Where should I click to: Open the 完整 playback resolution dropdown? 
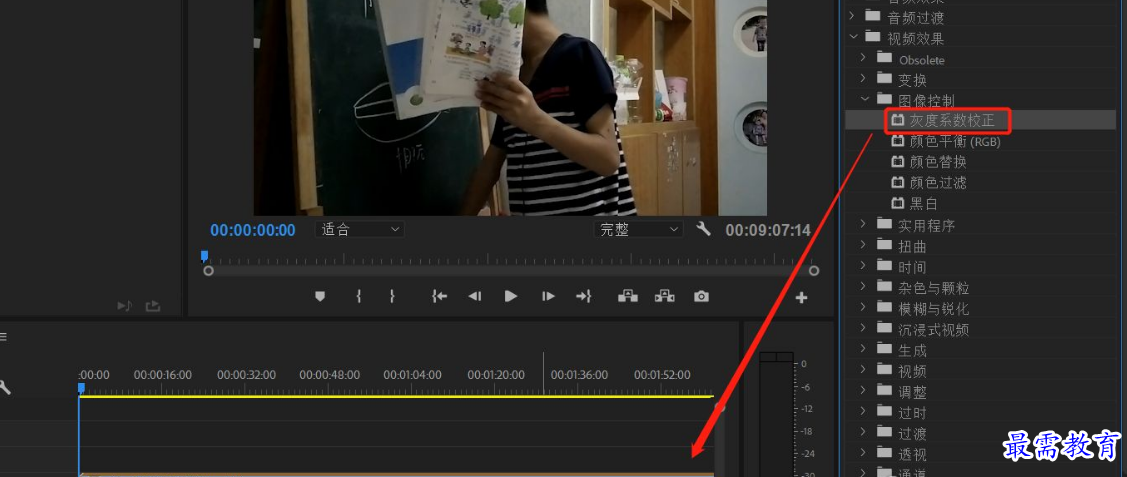(x=638, y=230)
